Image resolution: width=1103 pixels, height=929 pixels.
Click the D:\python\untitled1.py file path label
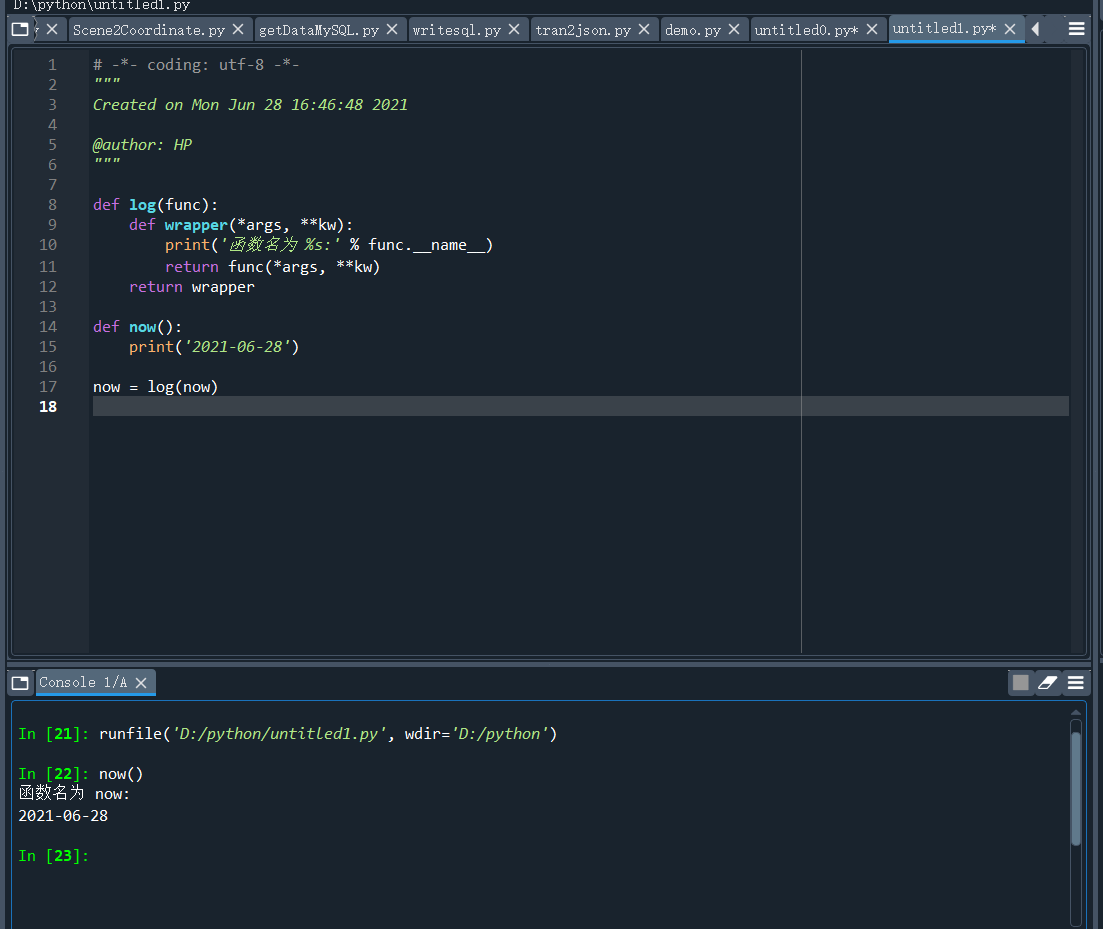102,6
